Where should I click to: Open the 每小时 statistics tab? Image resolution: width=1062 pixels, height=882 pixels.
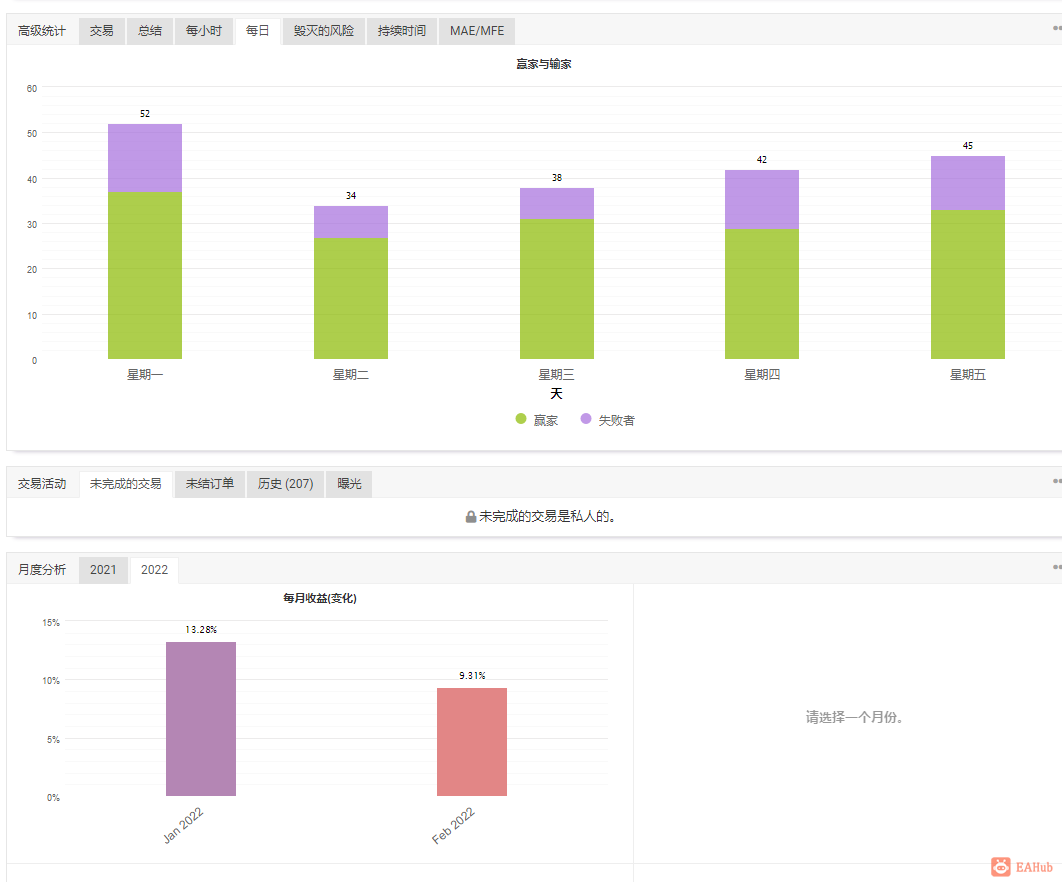203,31
